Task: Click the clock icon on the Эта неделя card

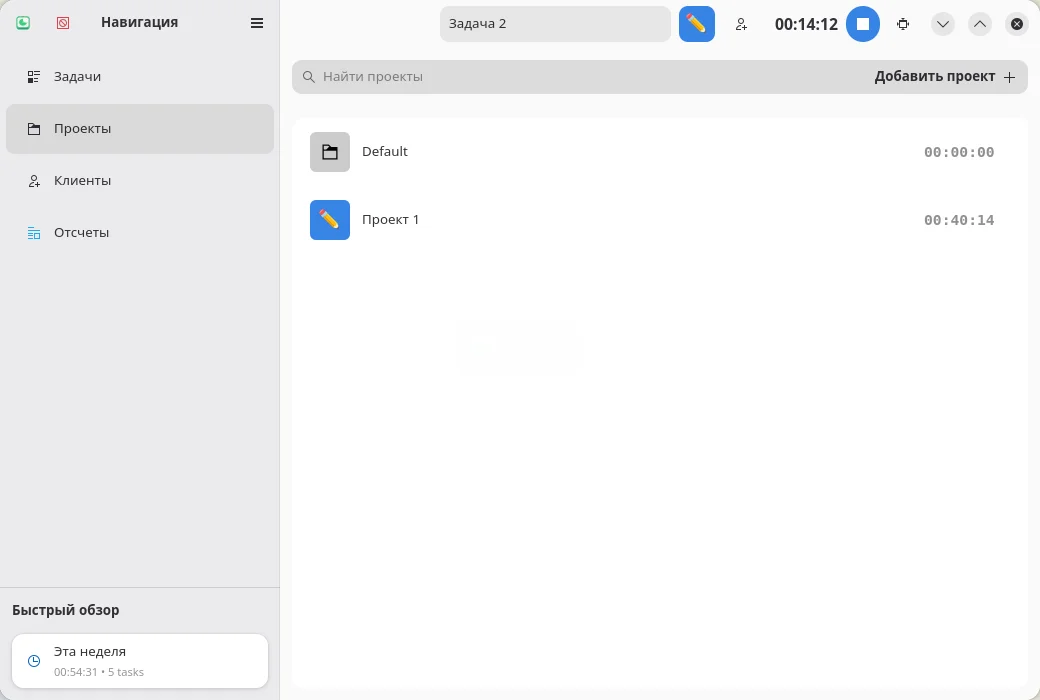Action: [32, 661]
